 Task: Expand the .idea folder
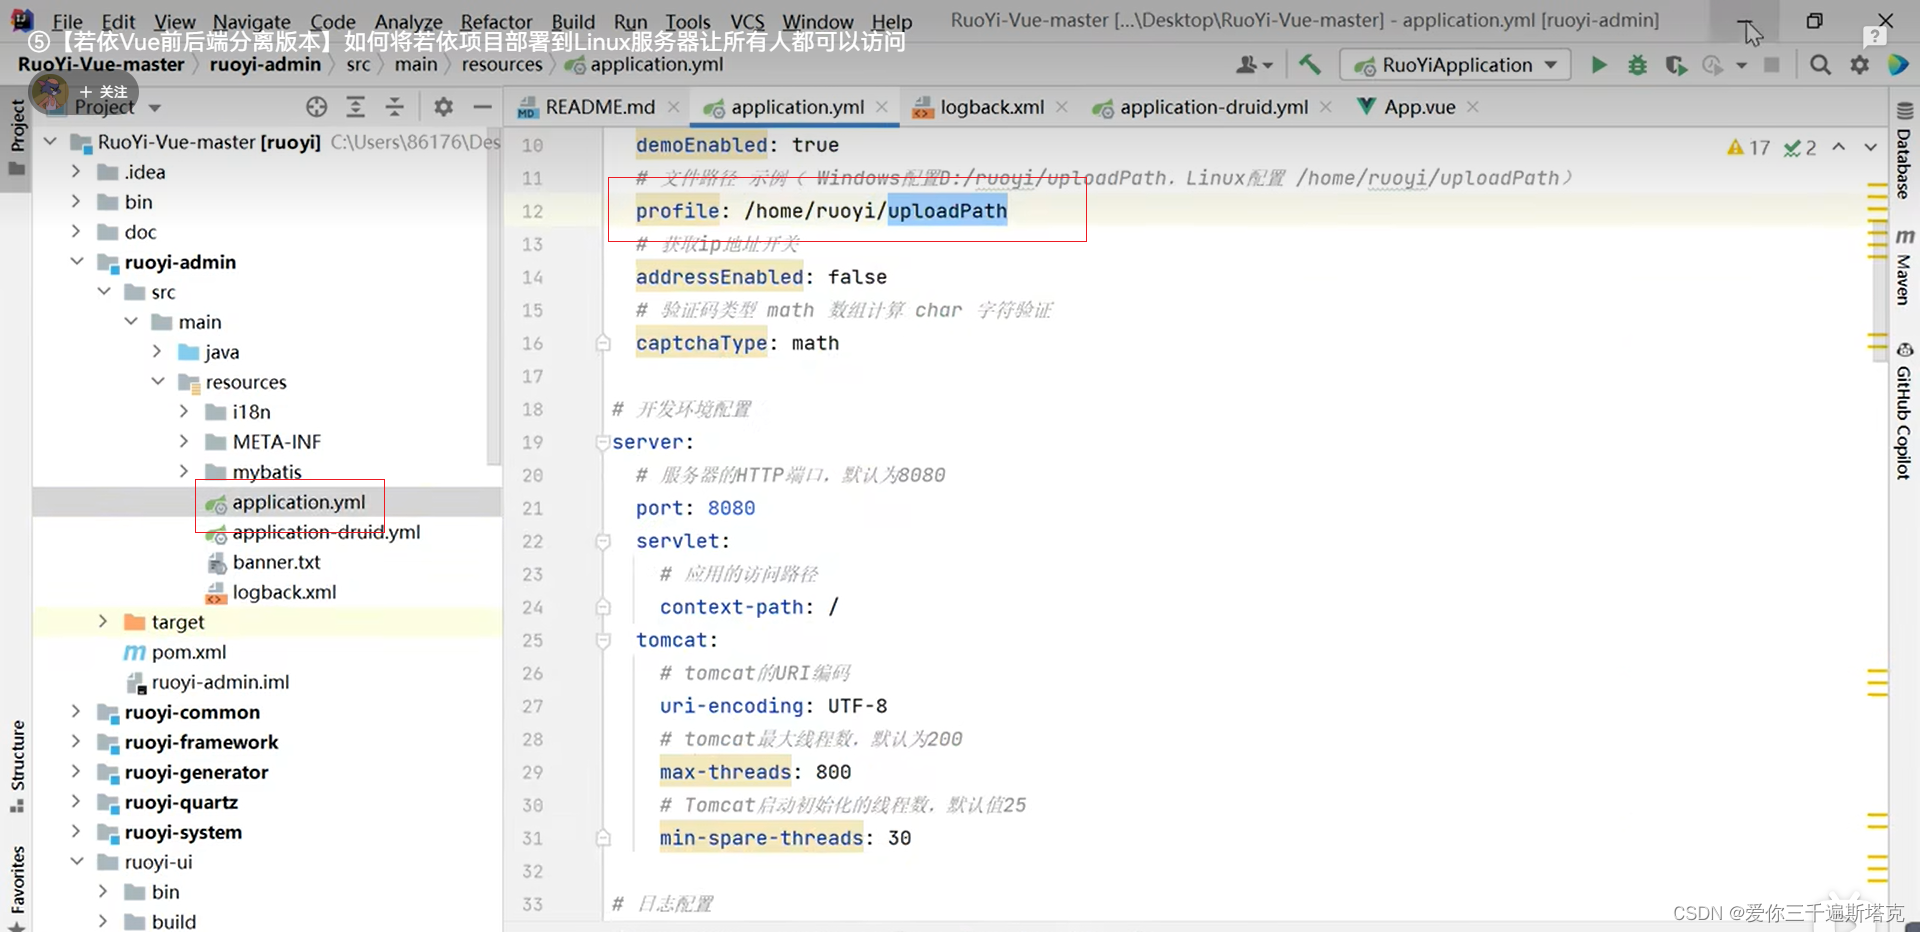point(77,171)
